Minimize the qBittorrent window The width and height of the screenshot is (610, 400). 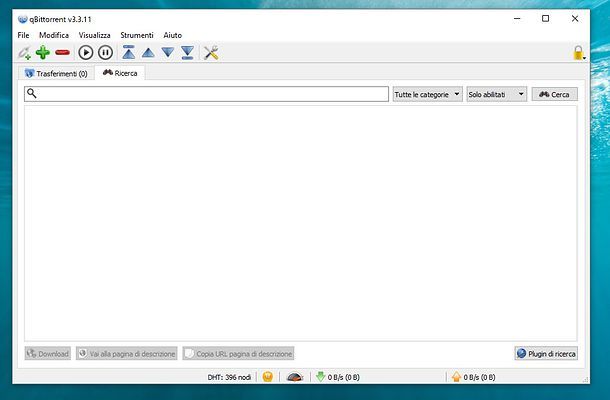coord(517,18)
